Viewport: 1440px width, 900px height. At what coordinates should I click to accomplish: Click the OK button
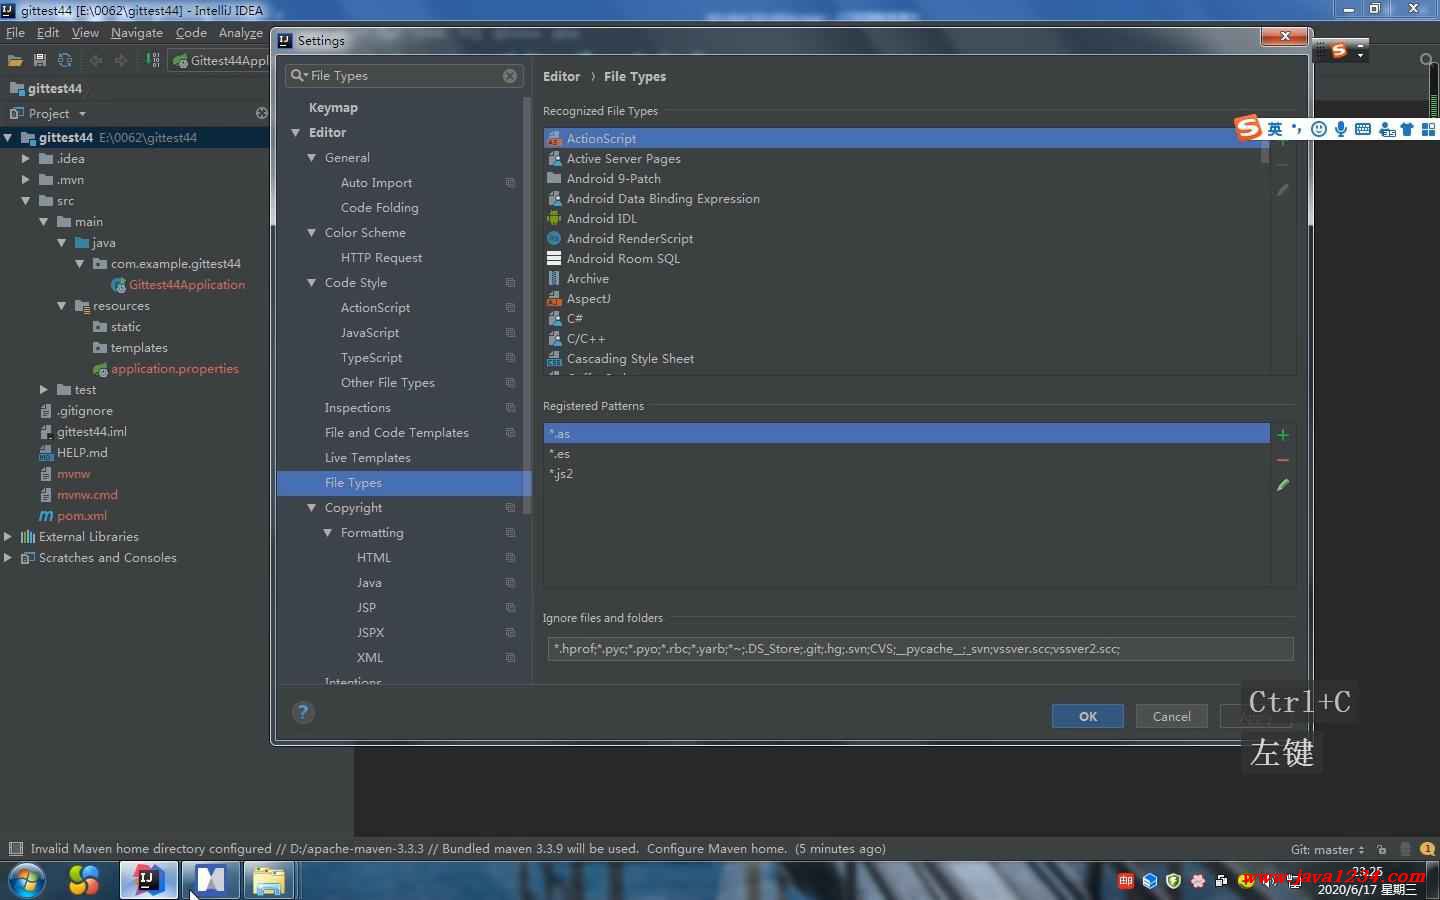click(1088, 716)
